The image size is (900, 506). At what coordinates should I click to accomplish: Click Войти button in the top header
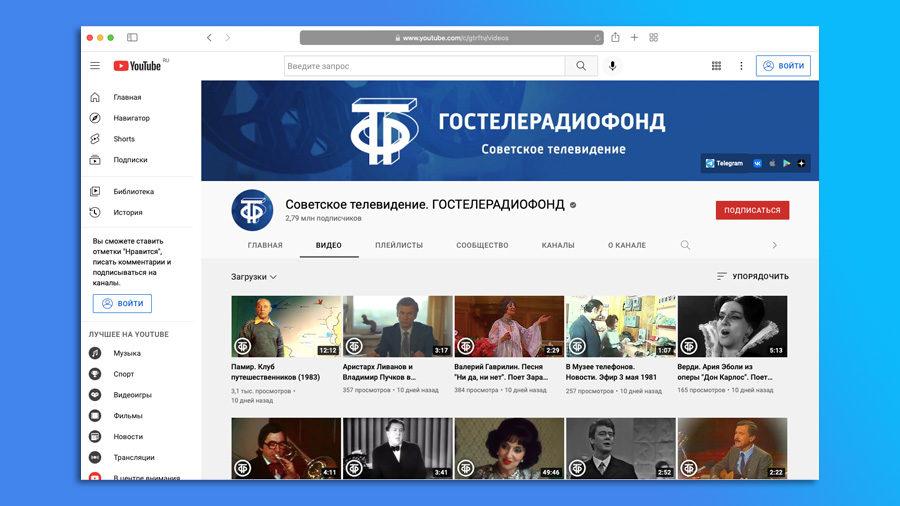[x=783, y=66]
